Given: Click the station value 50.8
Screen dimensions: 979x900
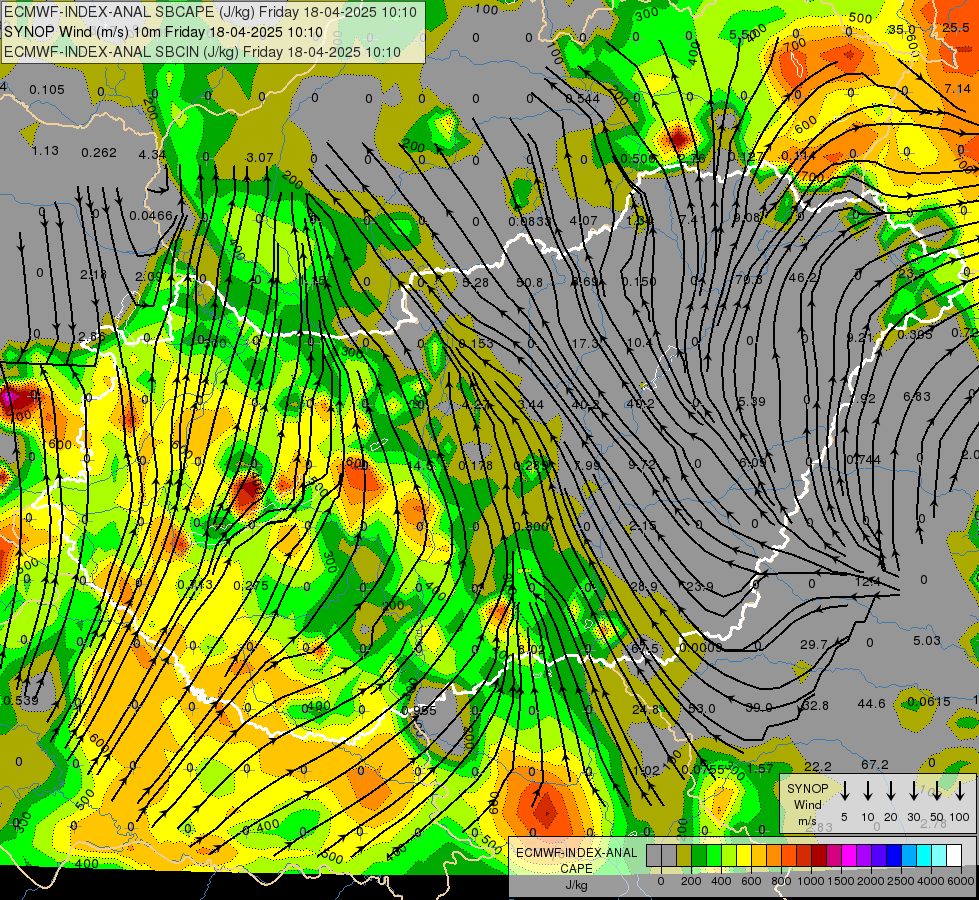Looking at the screenshot, I should click(x=529, y=282).
